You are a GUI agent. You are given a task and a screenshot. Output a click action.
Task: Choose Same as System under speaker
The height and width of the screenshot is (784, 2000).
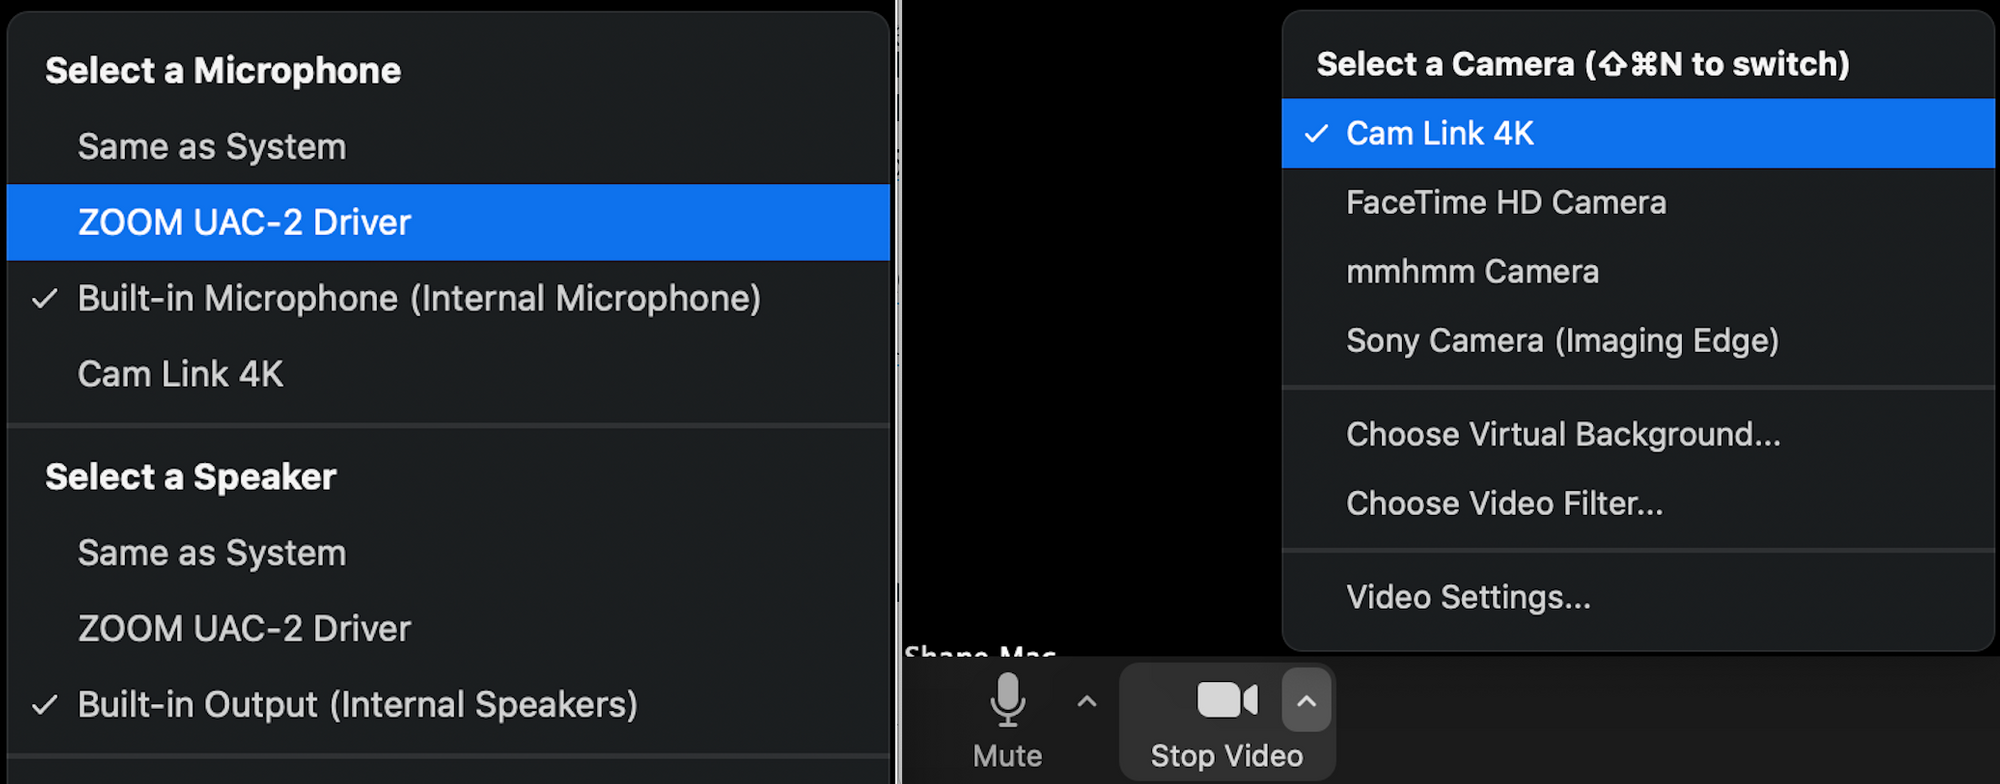pos(448,553)
